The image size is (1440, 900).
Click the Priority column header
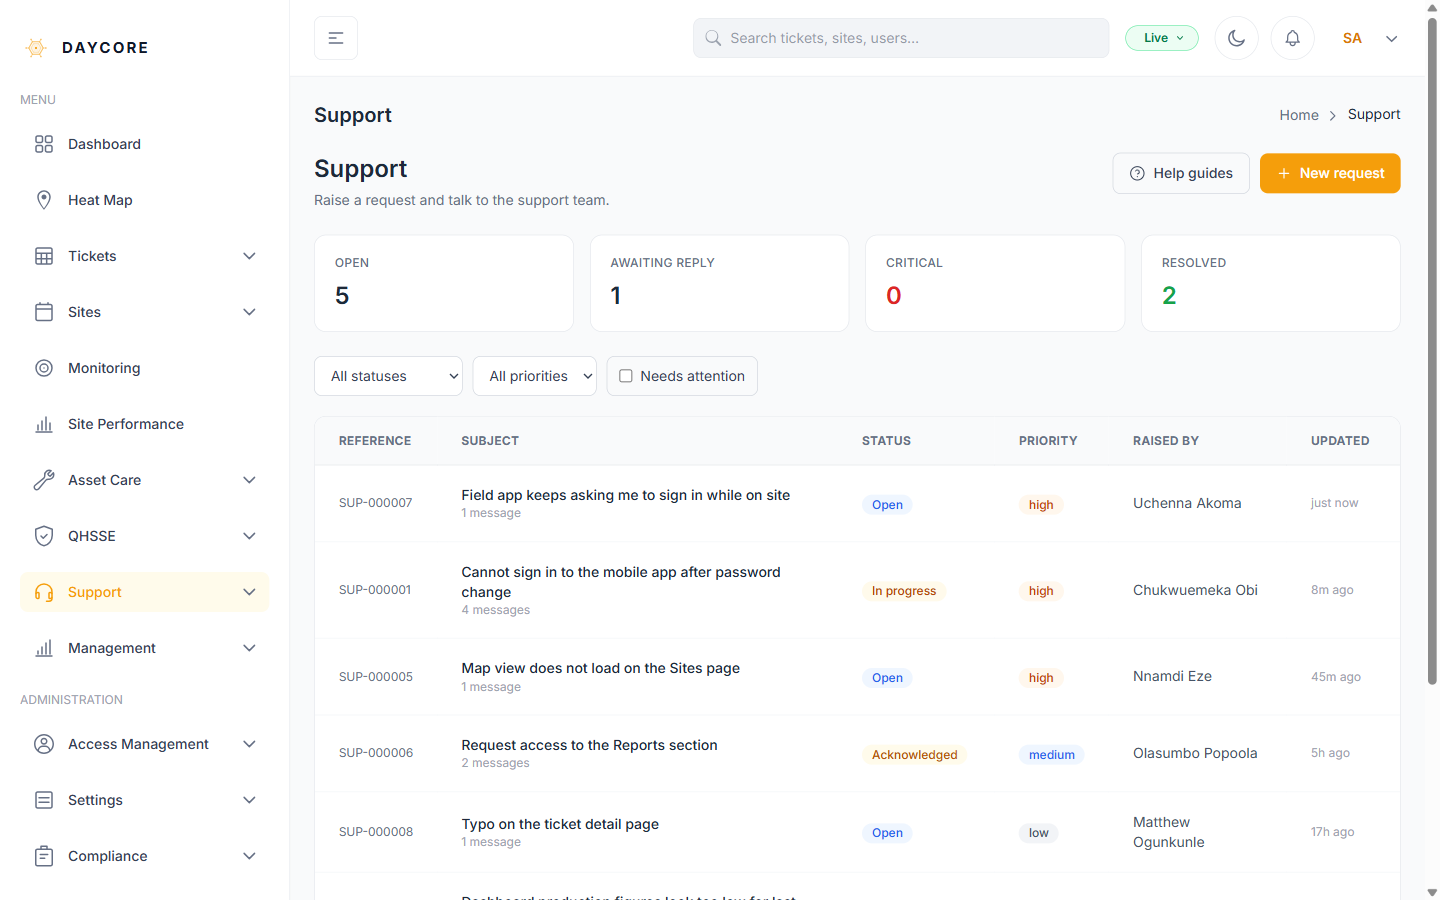click(1048, 441)
